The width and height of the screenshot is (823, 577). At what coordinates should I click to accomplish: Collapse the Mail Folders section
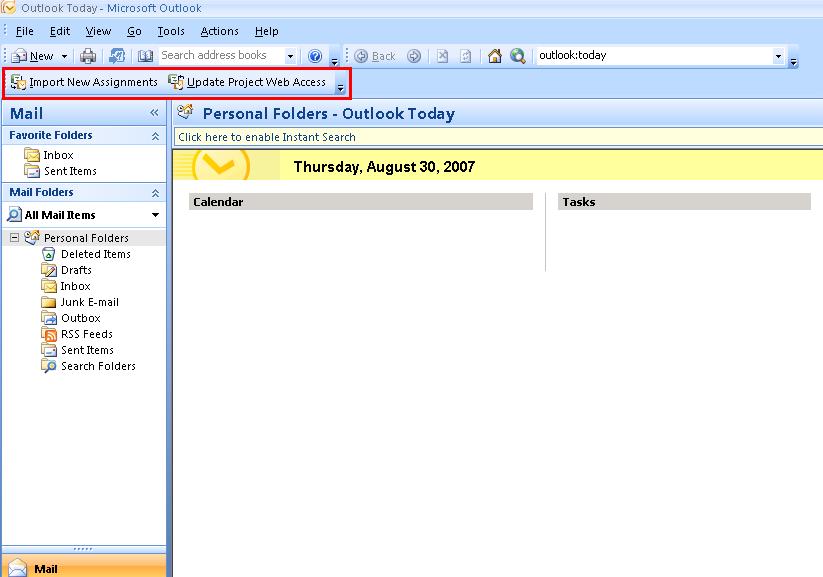(155, 193)
